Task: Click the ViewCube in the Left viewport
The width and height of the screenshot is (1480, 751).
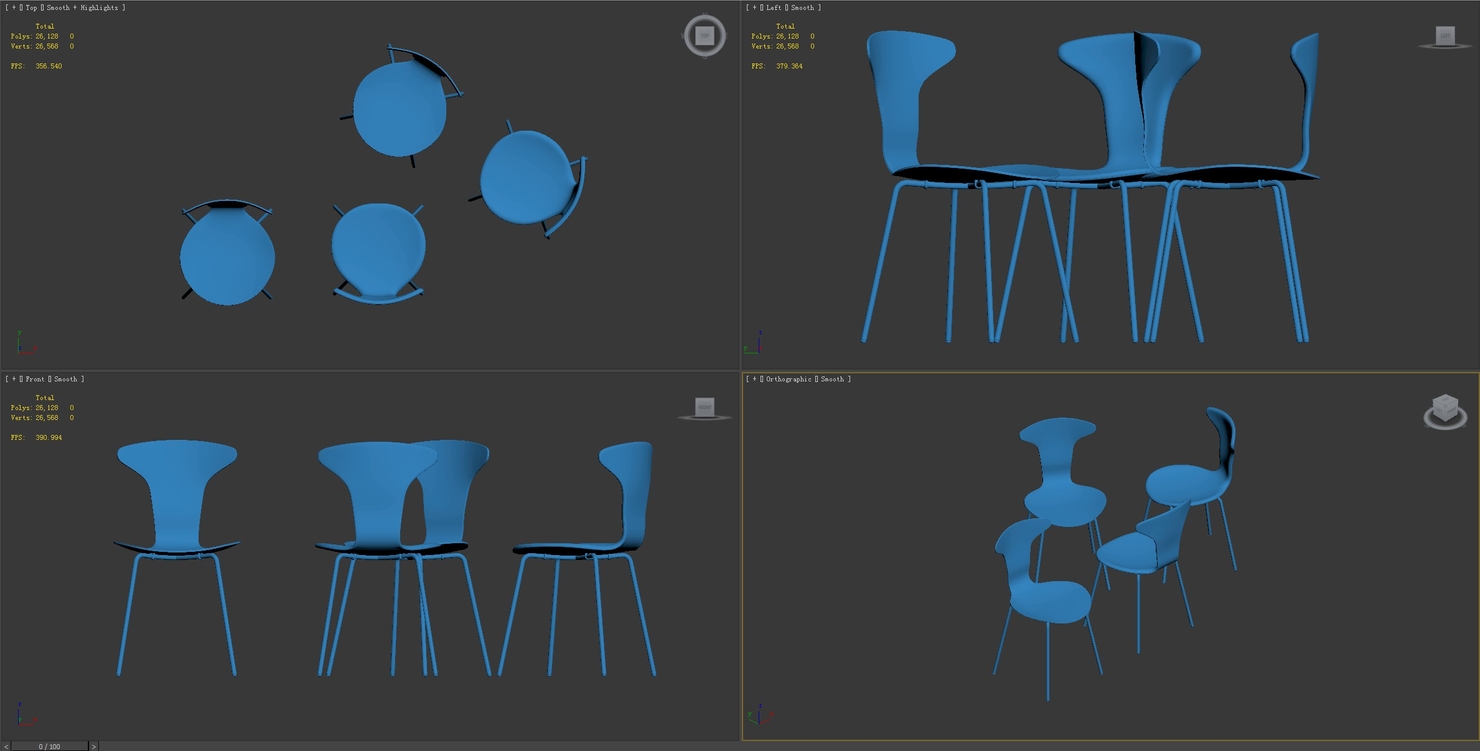Action: [1443, 36]
